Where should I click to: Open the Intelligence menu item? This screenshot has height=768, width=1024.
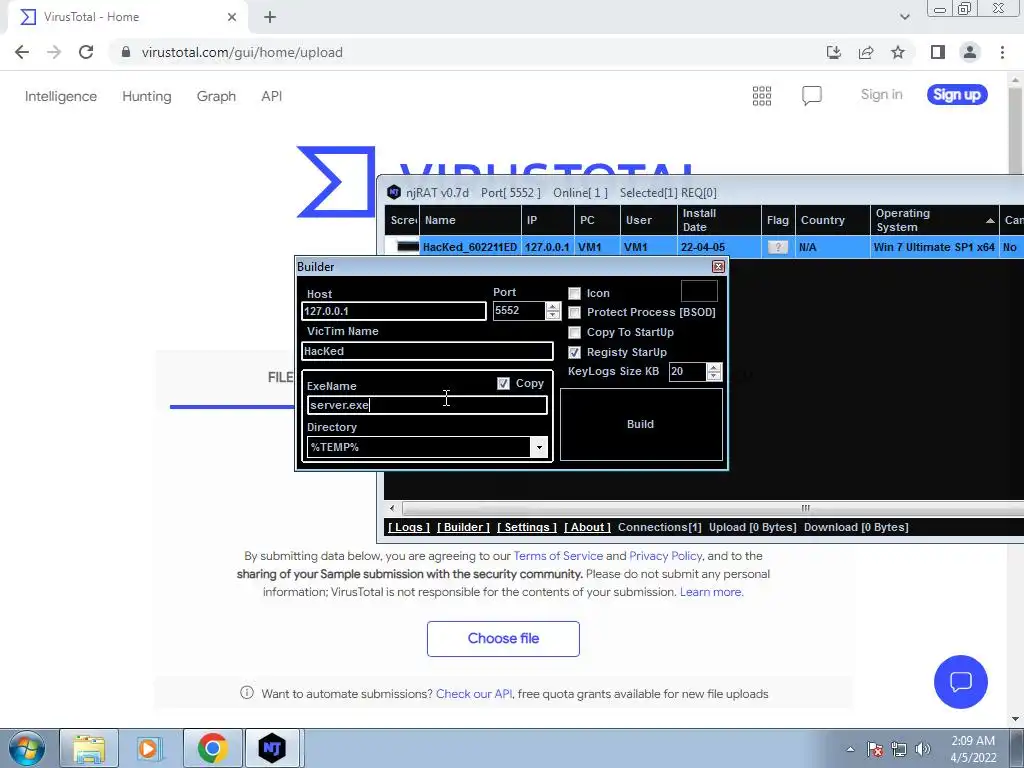pos(61,96)
